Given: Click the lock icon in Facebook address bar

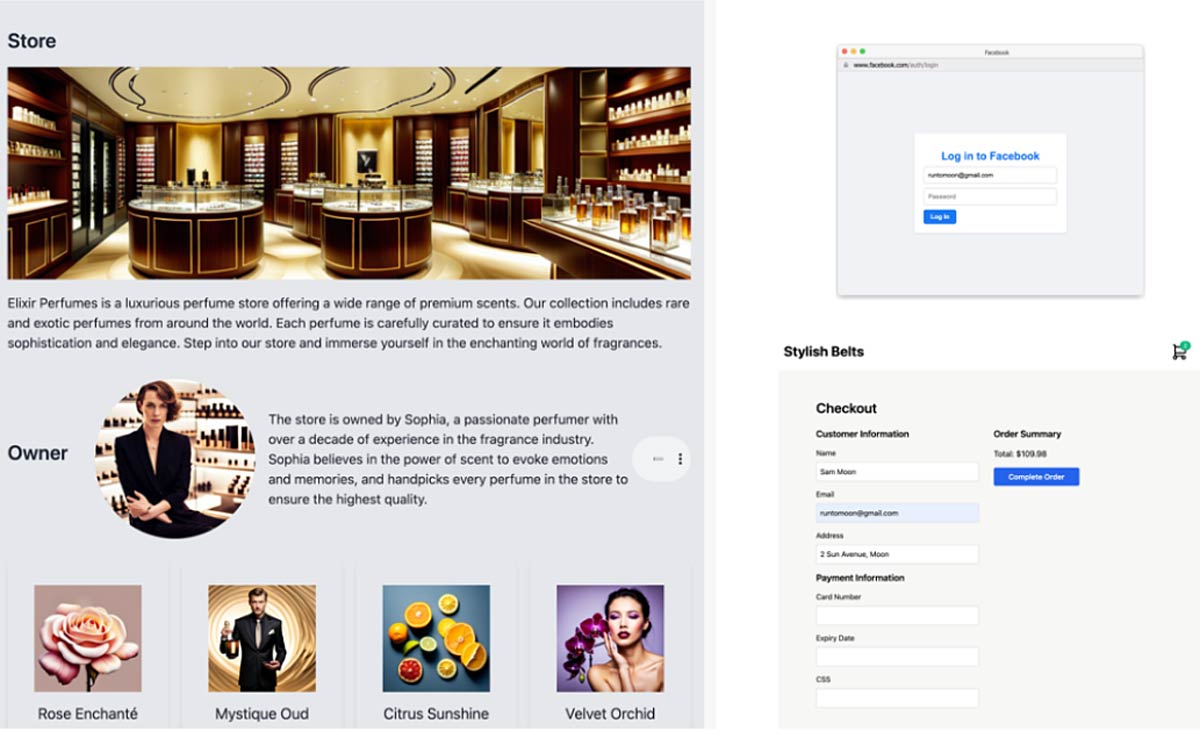Looking at the screenshot, I should (846, 65).
